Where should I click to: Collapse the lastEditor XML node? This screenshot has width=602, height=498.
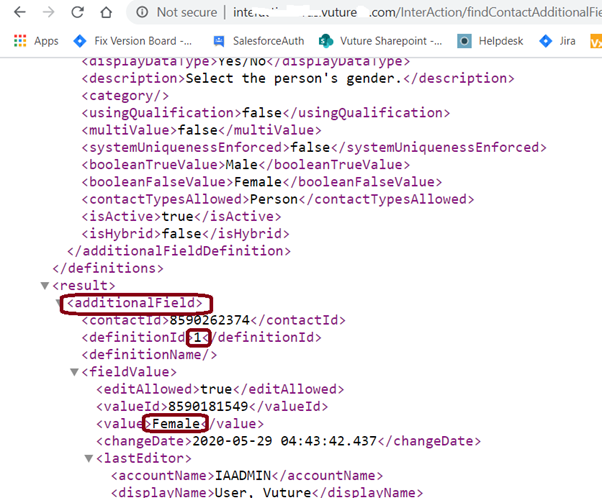[x=89, y=458]
